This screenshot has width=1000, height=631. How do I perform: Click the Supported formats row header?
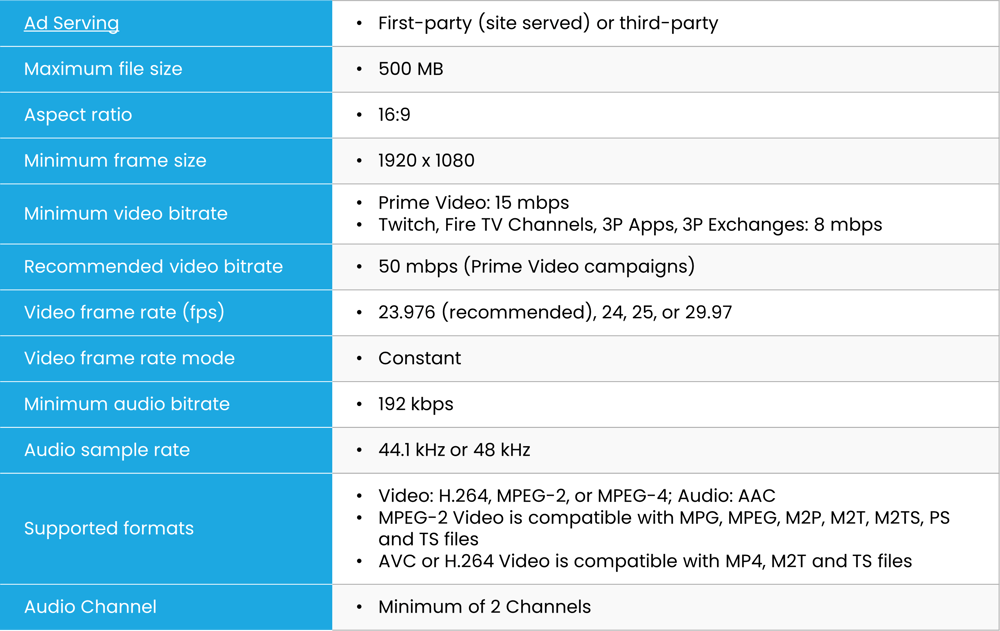click(109, 528)
